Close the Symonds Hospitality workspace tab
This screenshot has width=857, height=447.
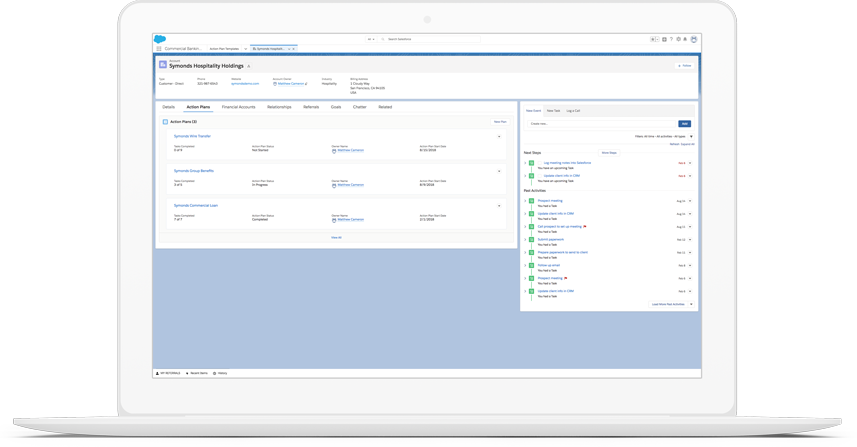pyautogui.click(x=294, y=49)
